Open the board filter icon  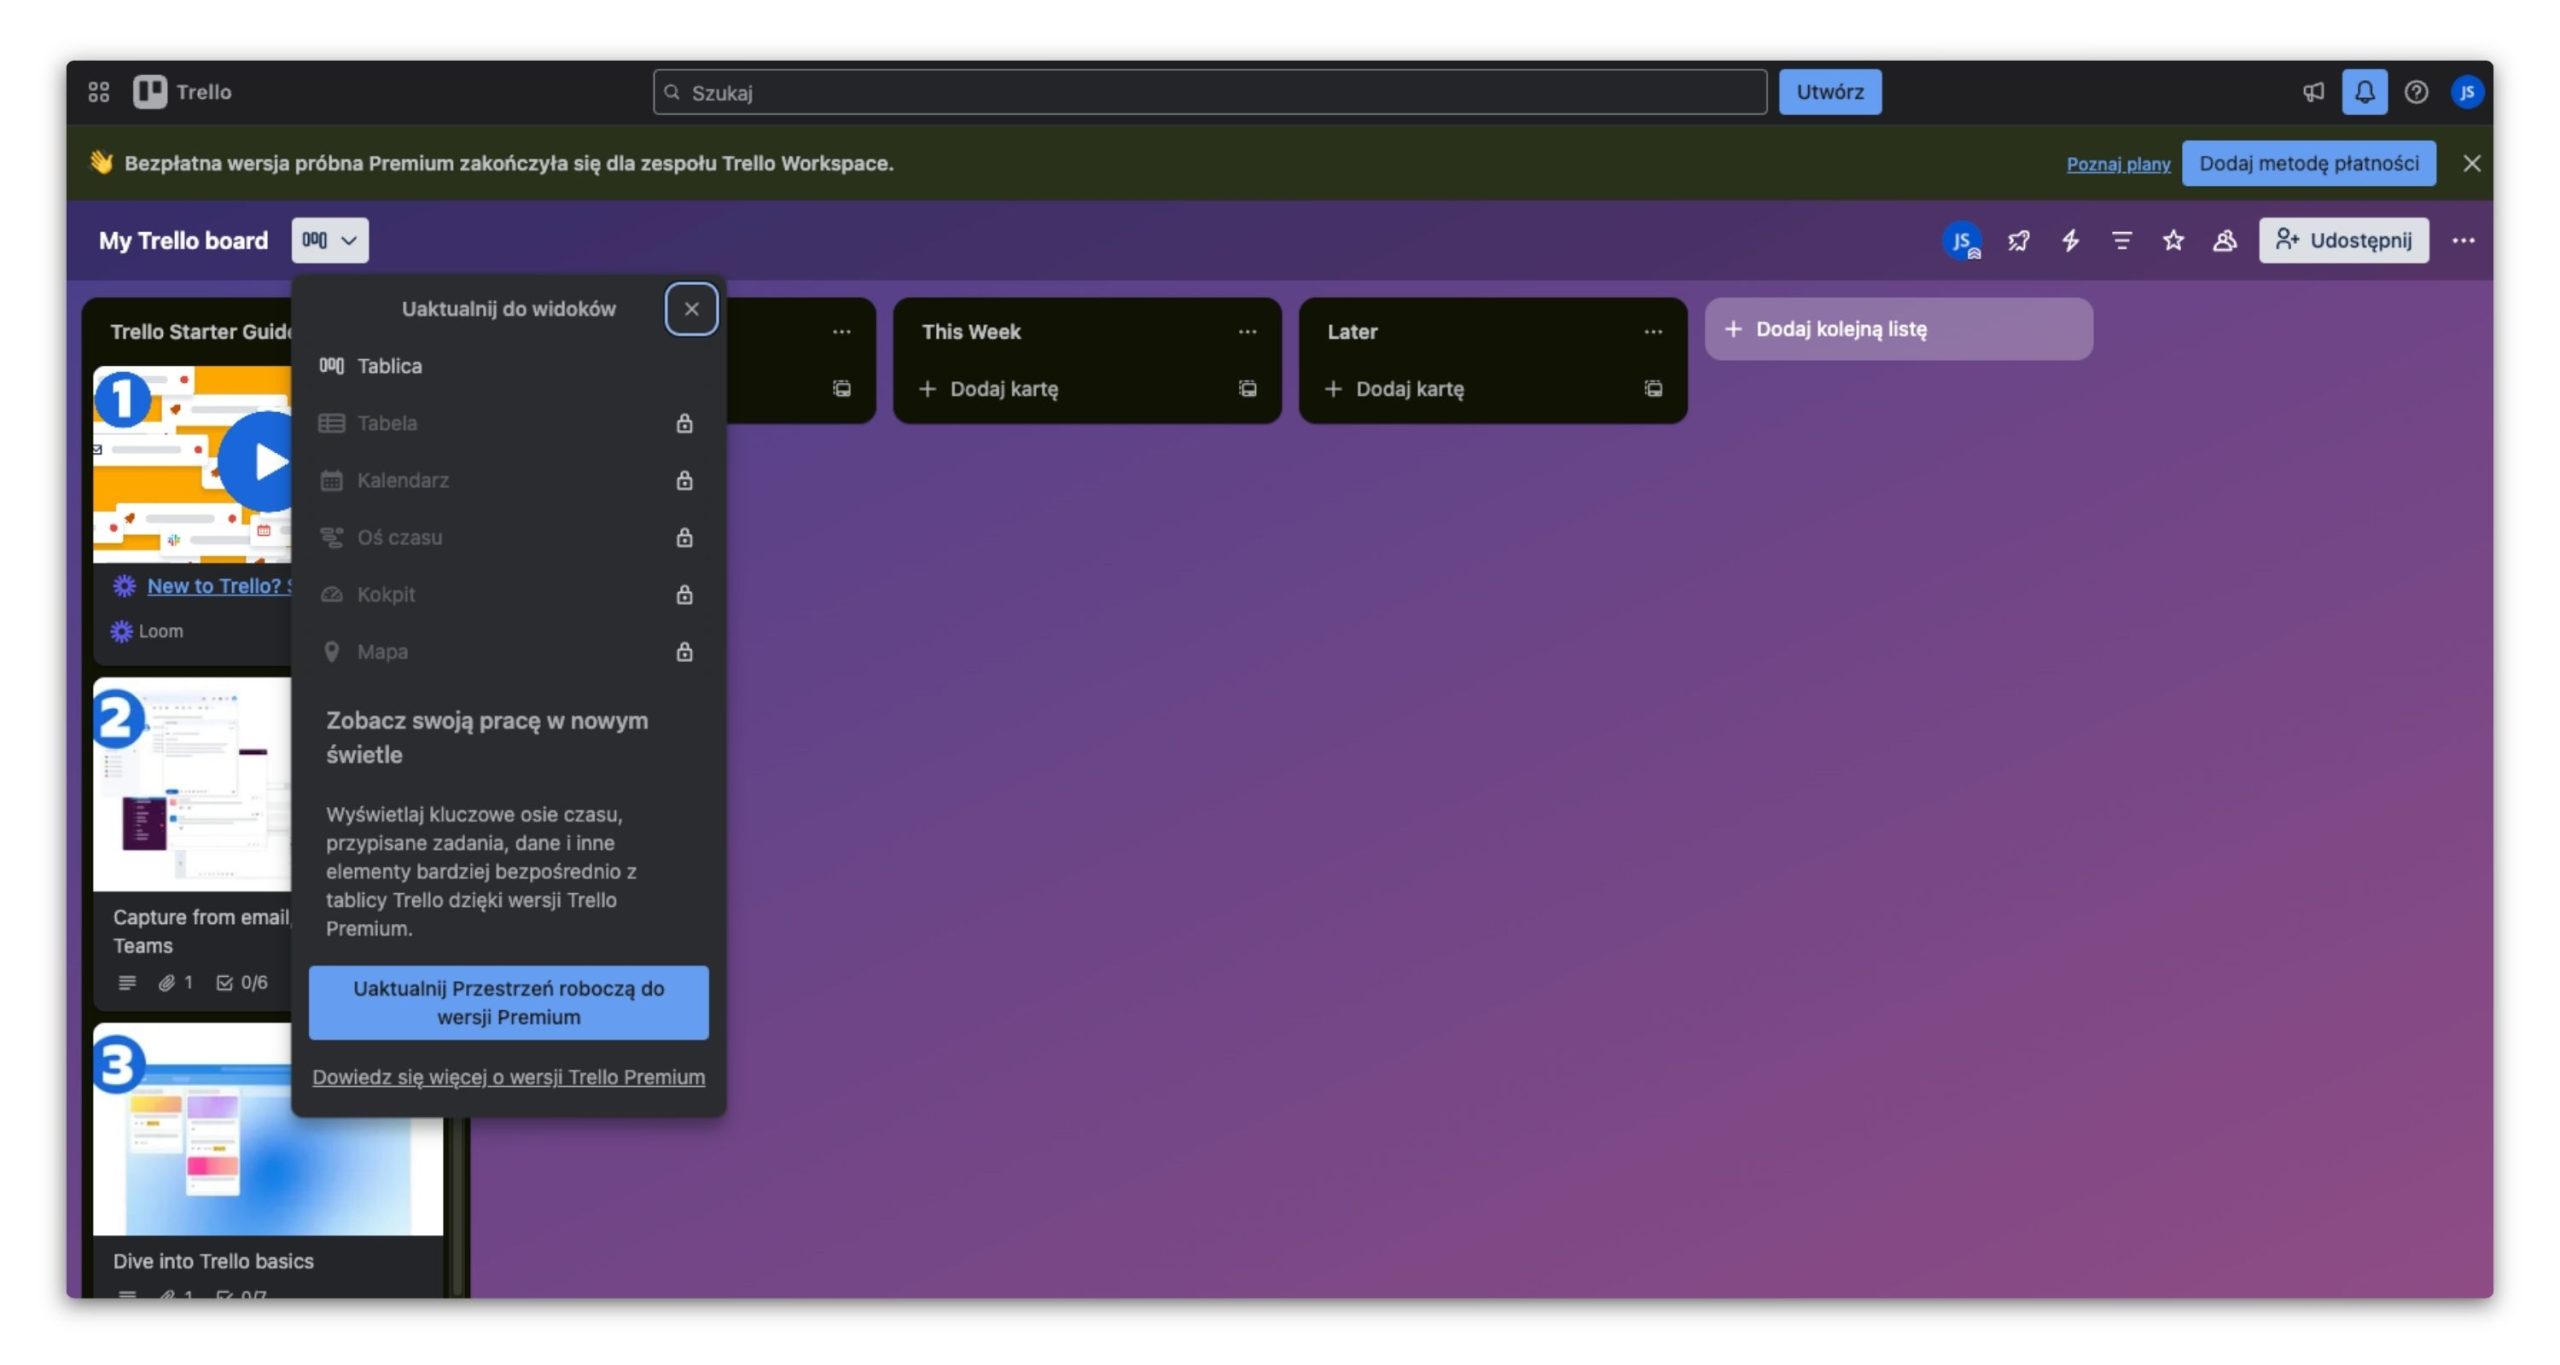(x=2121, y=240)
